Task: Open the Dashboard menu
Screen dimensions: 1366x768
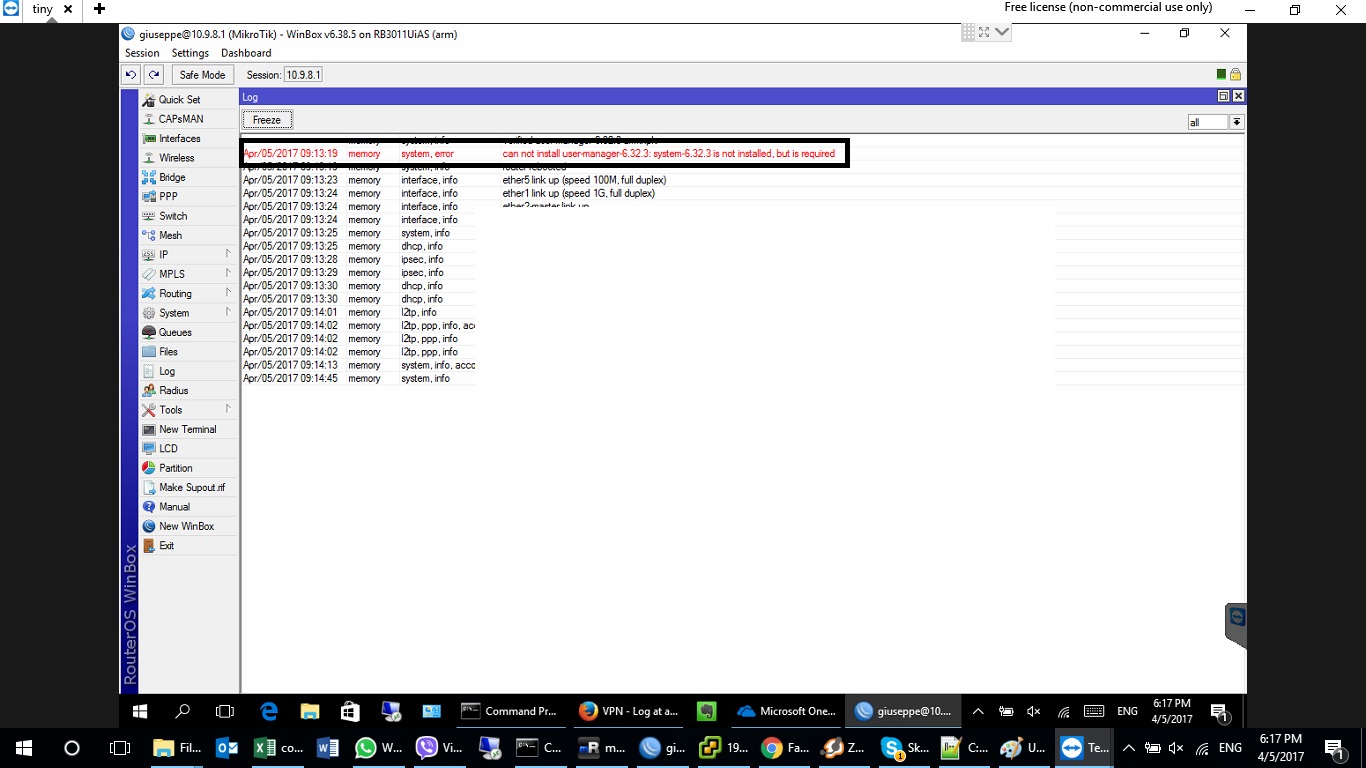Action: [x=246, y=53]
